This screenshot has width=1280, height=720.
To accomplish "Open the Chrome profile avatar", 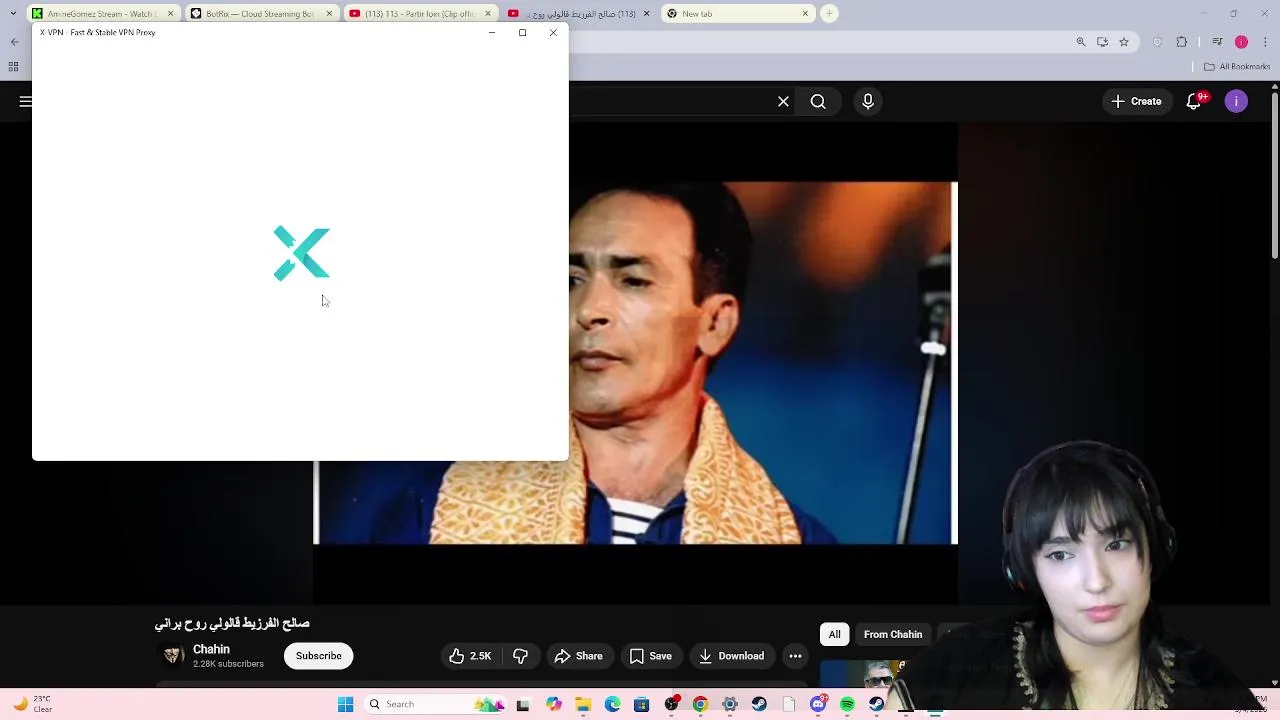I will (x=1241, y=42).
